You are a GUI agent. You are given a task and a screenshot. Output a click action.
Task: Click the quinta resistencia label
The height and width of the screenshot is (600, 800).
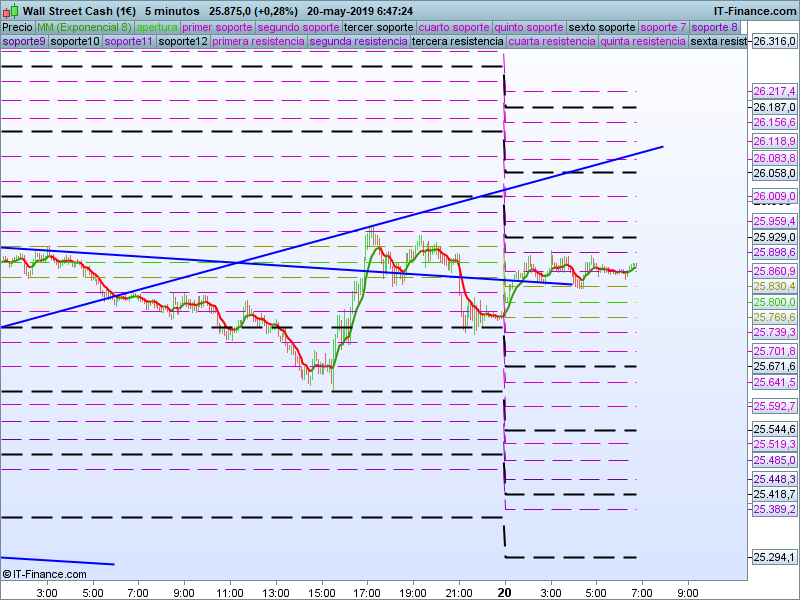click(643, 41)
